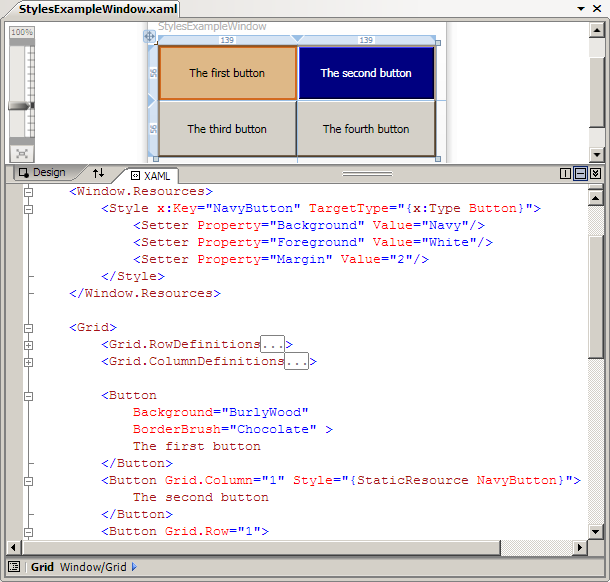Click the Value="Navy" setter text
The height and width of the screenshot is (582, 610).
424,225
